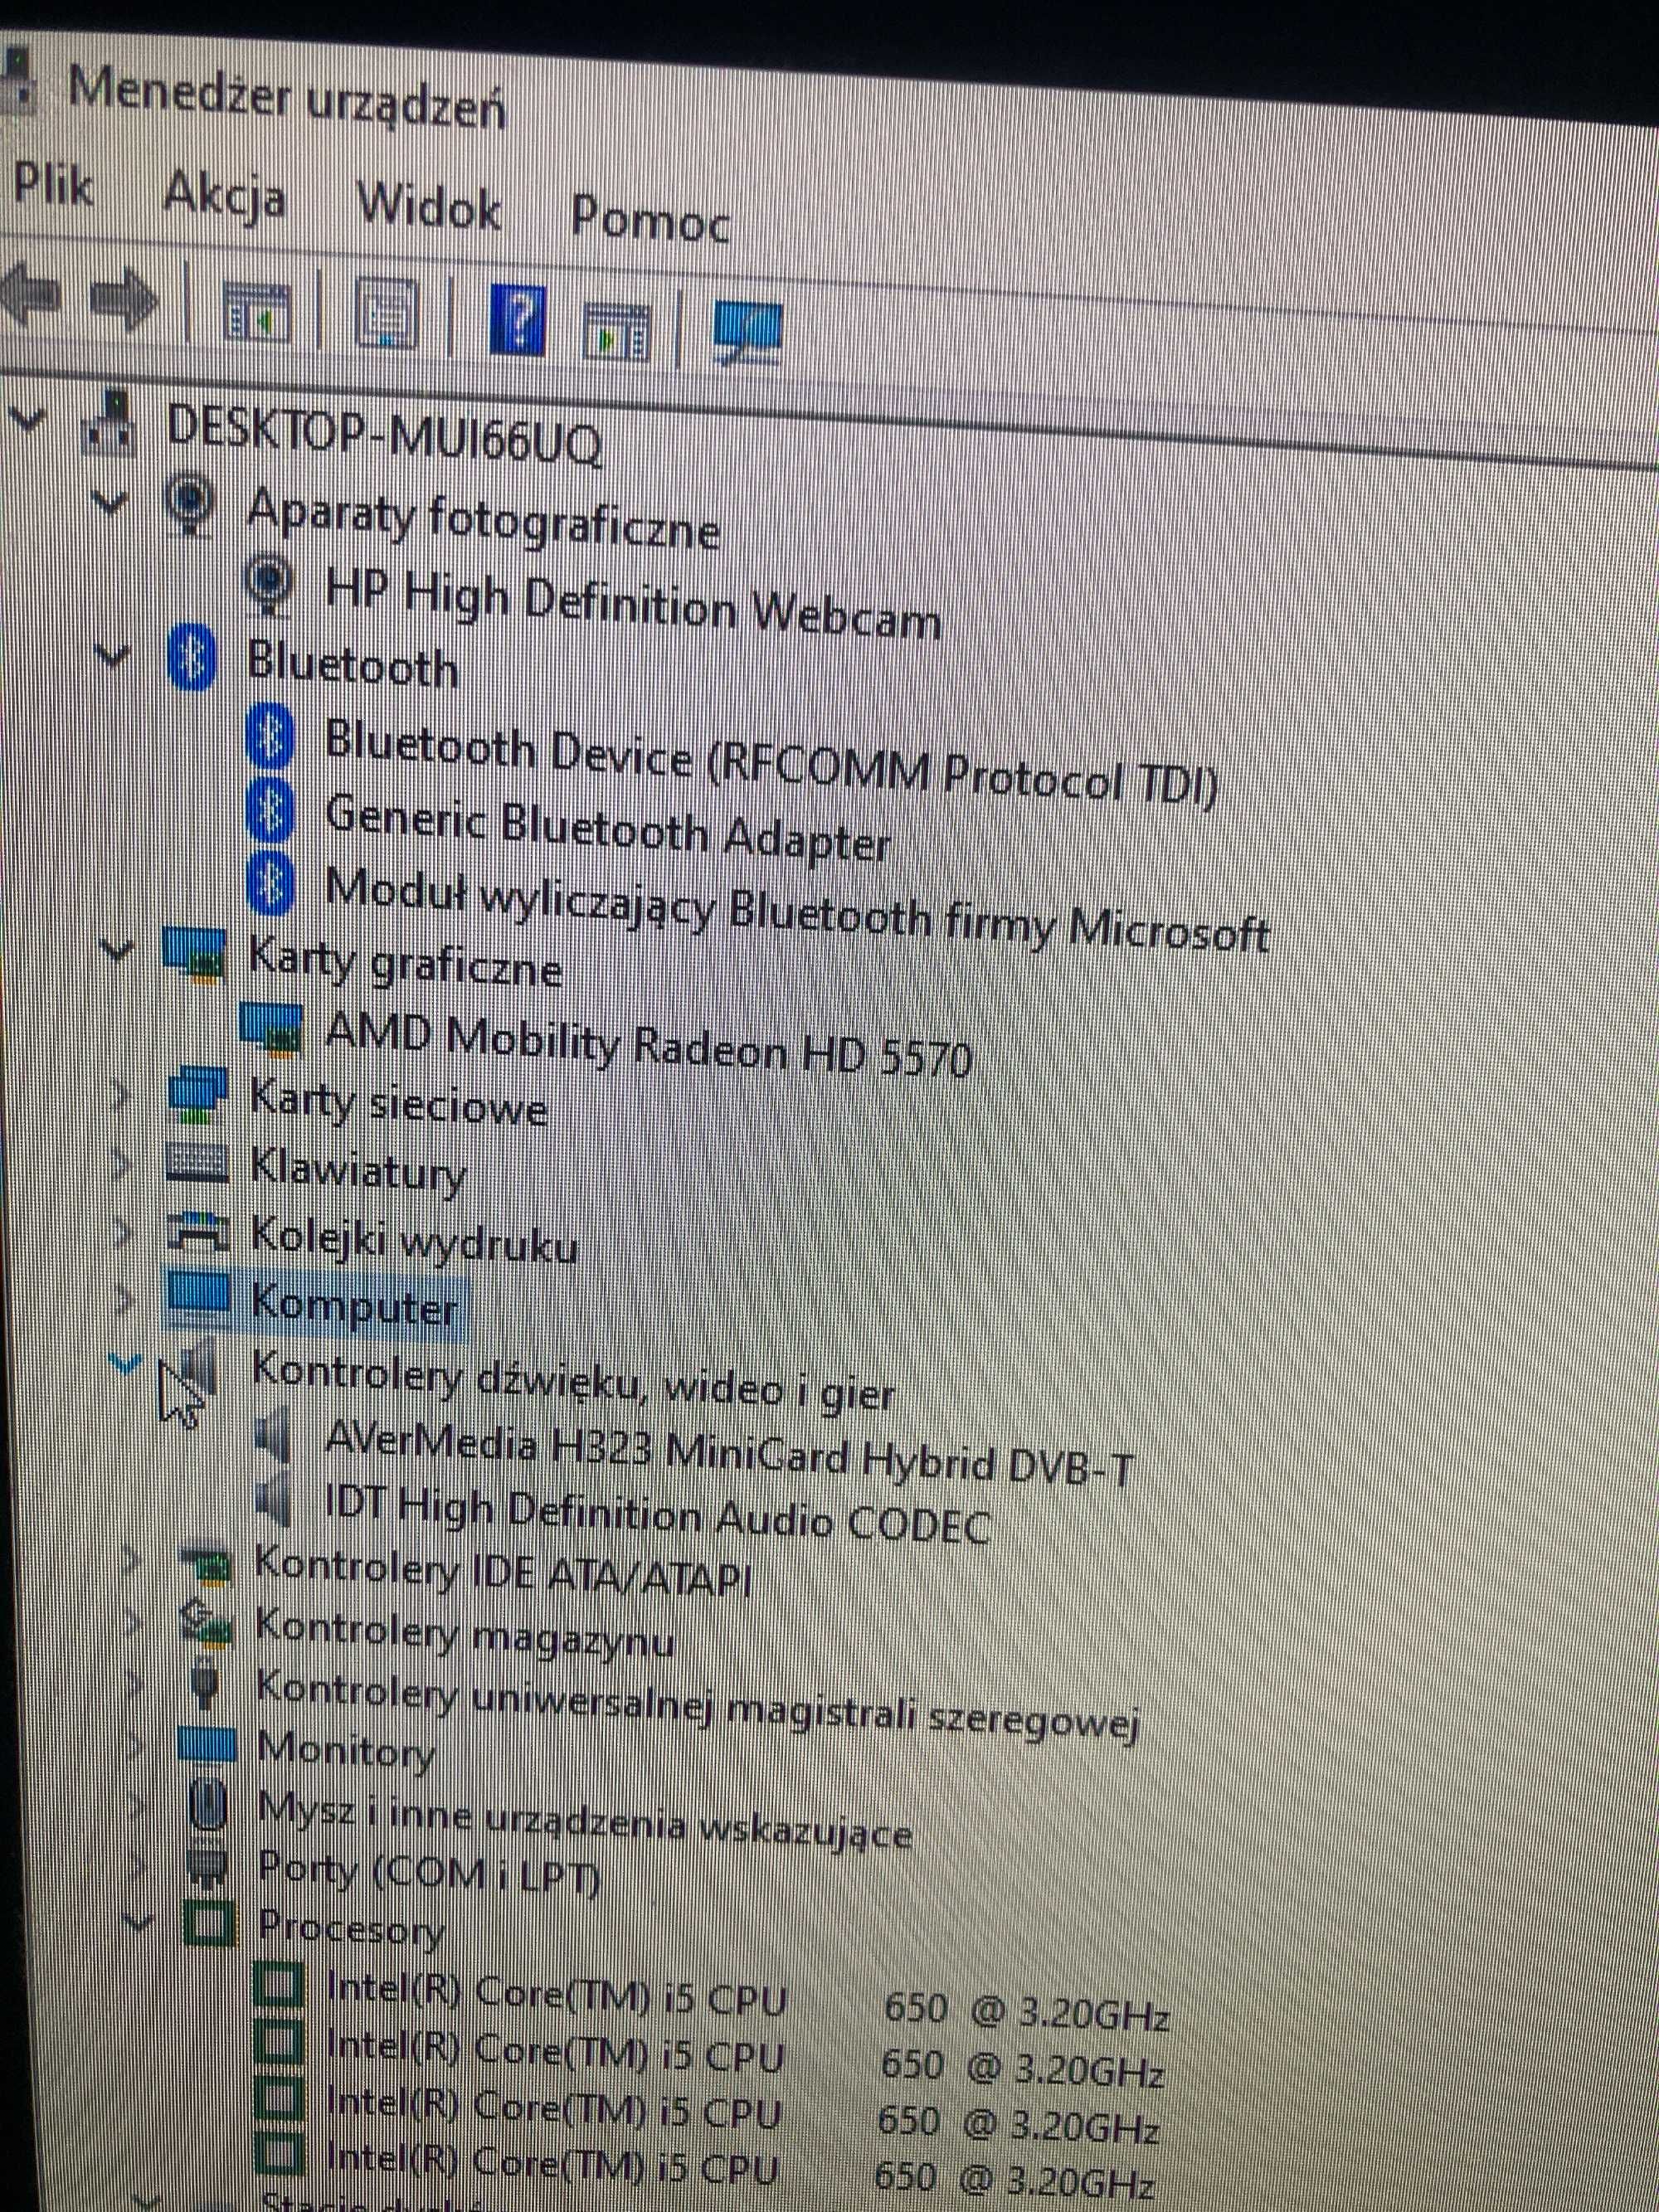This screenshot has width=1659, height=2212.
Task: Select Bluetooth Device (RFCOMM Protocol TDI)
Action: [772, 765]
